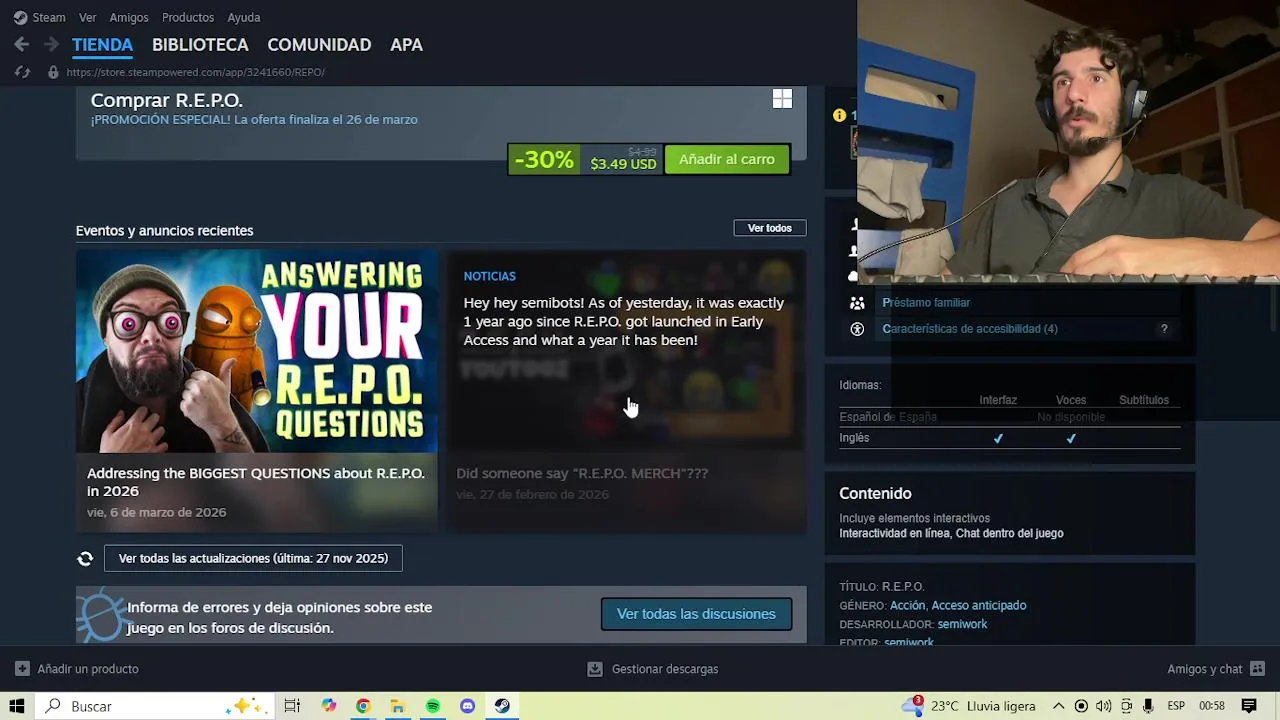Open 'Did someone say R.E.P.O. MERCH' event
Screen dimensions: 1280x720
[x=582, y=474]
